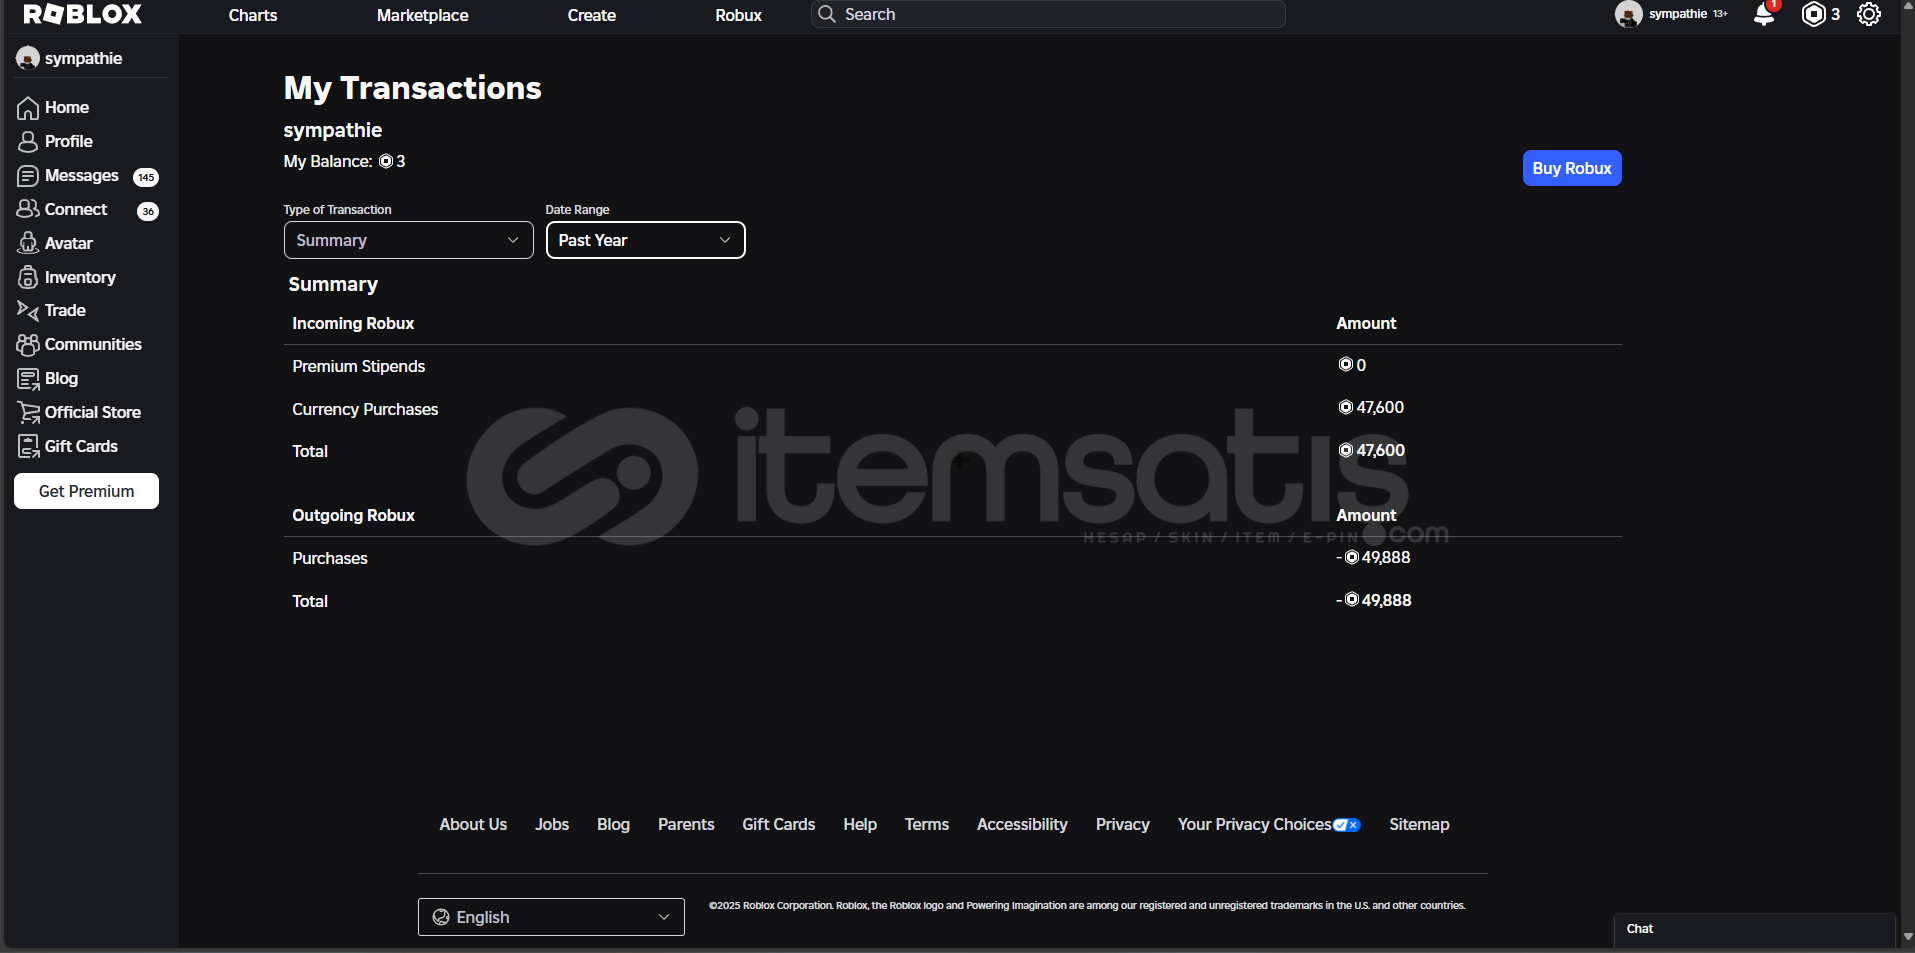Viewport: 1915px width, 953px height.
Task: Click the sidebar Gift Cards icon
Action: (28, 446)
